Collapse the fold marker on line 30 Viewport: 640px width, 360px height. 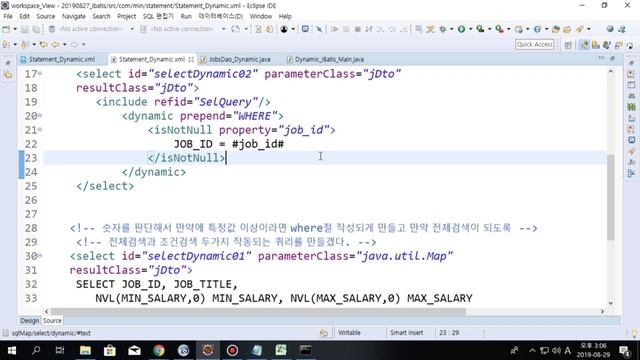[40, 256]
